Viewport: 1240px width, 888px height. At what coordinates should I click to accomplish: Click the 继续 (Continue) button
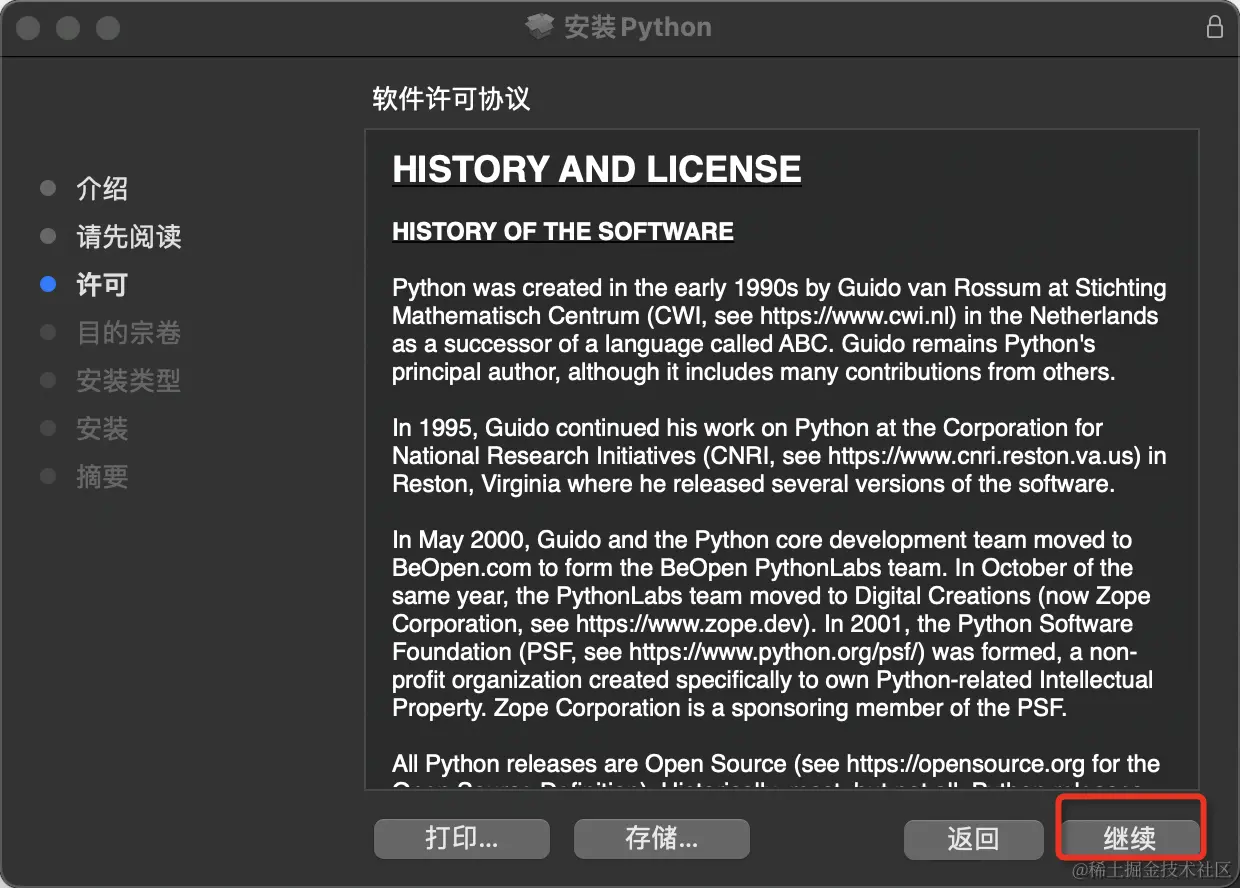1131,838
